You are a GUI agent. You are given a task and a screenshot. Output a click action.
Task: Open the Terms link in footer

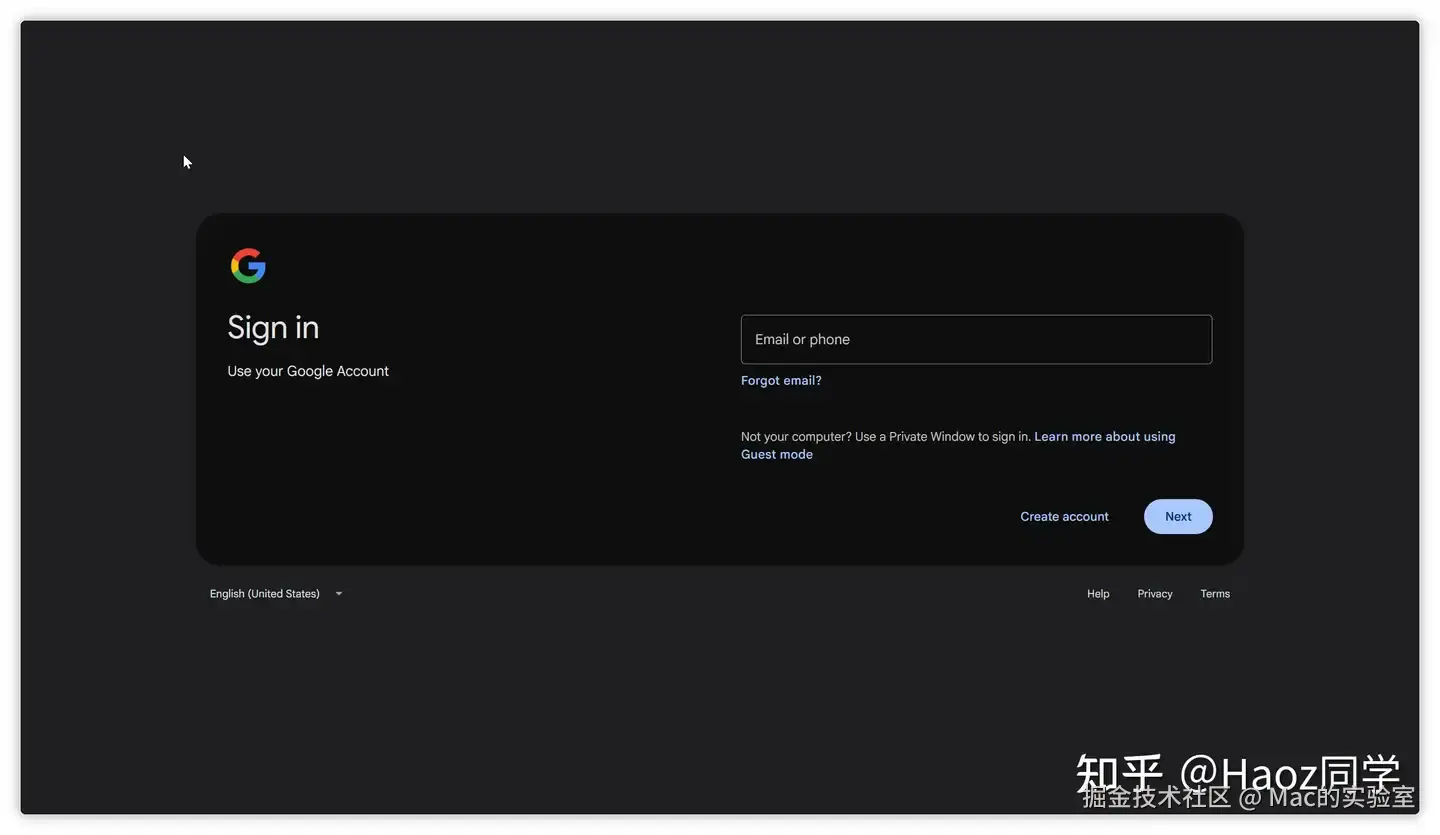tap(1215, 594)
